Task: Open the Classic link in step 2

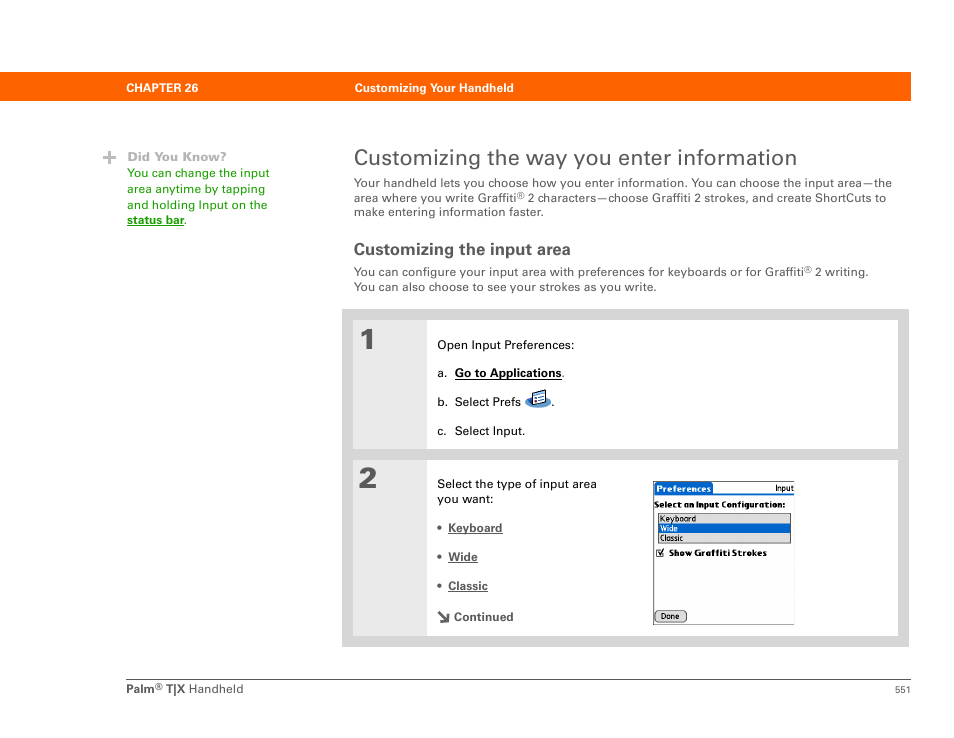Action: [x=468, y=586]
